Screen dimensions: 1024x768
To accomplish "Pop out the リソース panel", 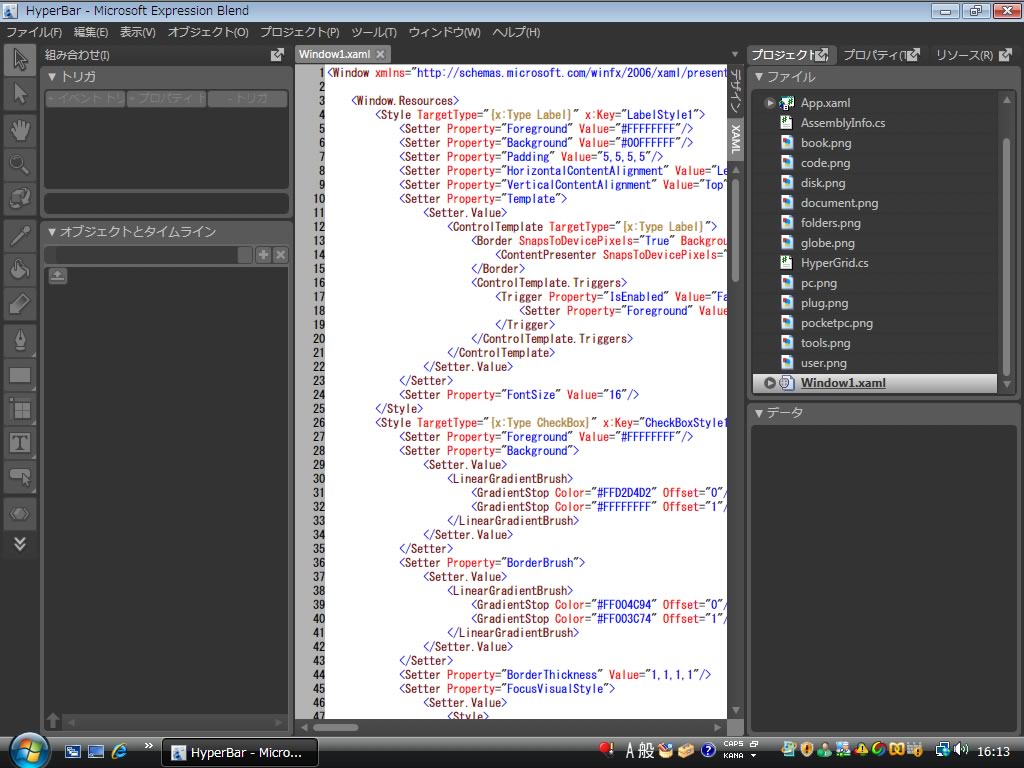I will [1005, 55].
